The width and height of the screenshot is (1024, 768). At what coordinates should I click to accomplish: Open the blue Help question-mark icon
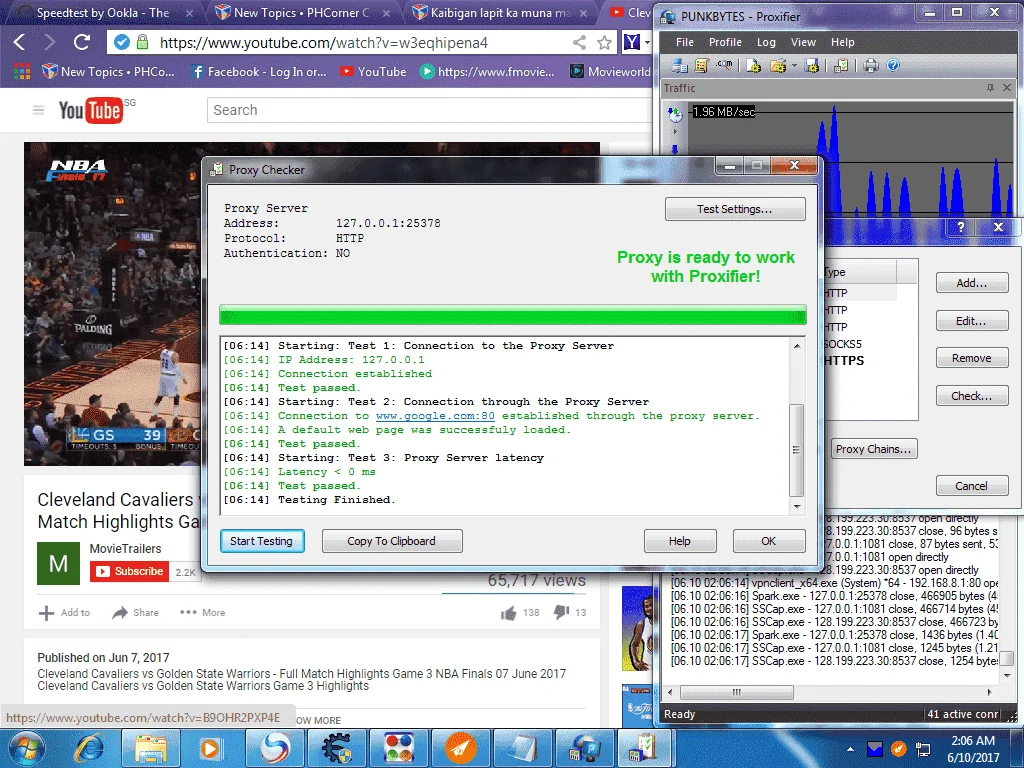(893, 65)
